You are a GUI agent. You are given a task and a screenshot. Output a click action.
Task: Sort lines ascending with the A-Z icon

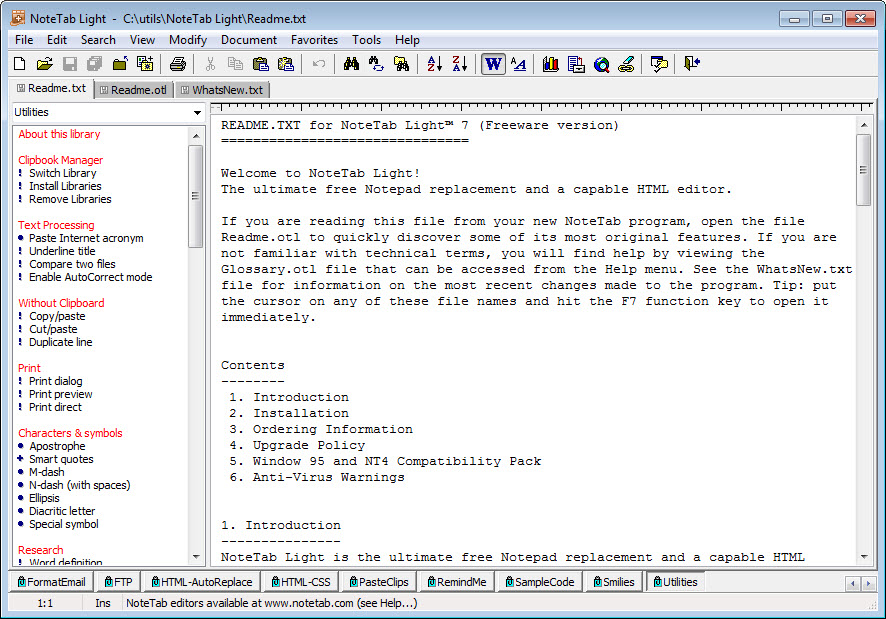pos(434,64)
